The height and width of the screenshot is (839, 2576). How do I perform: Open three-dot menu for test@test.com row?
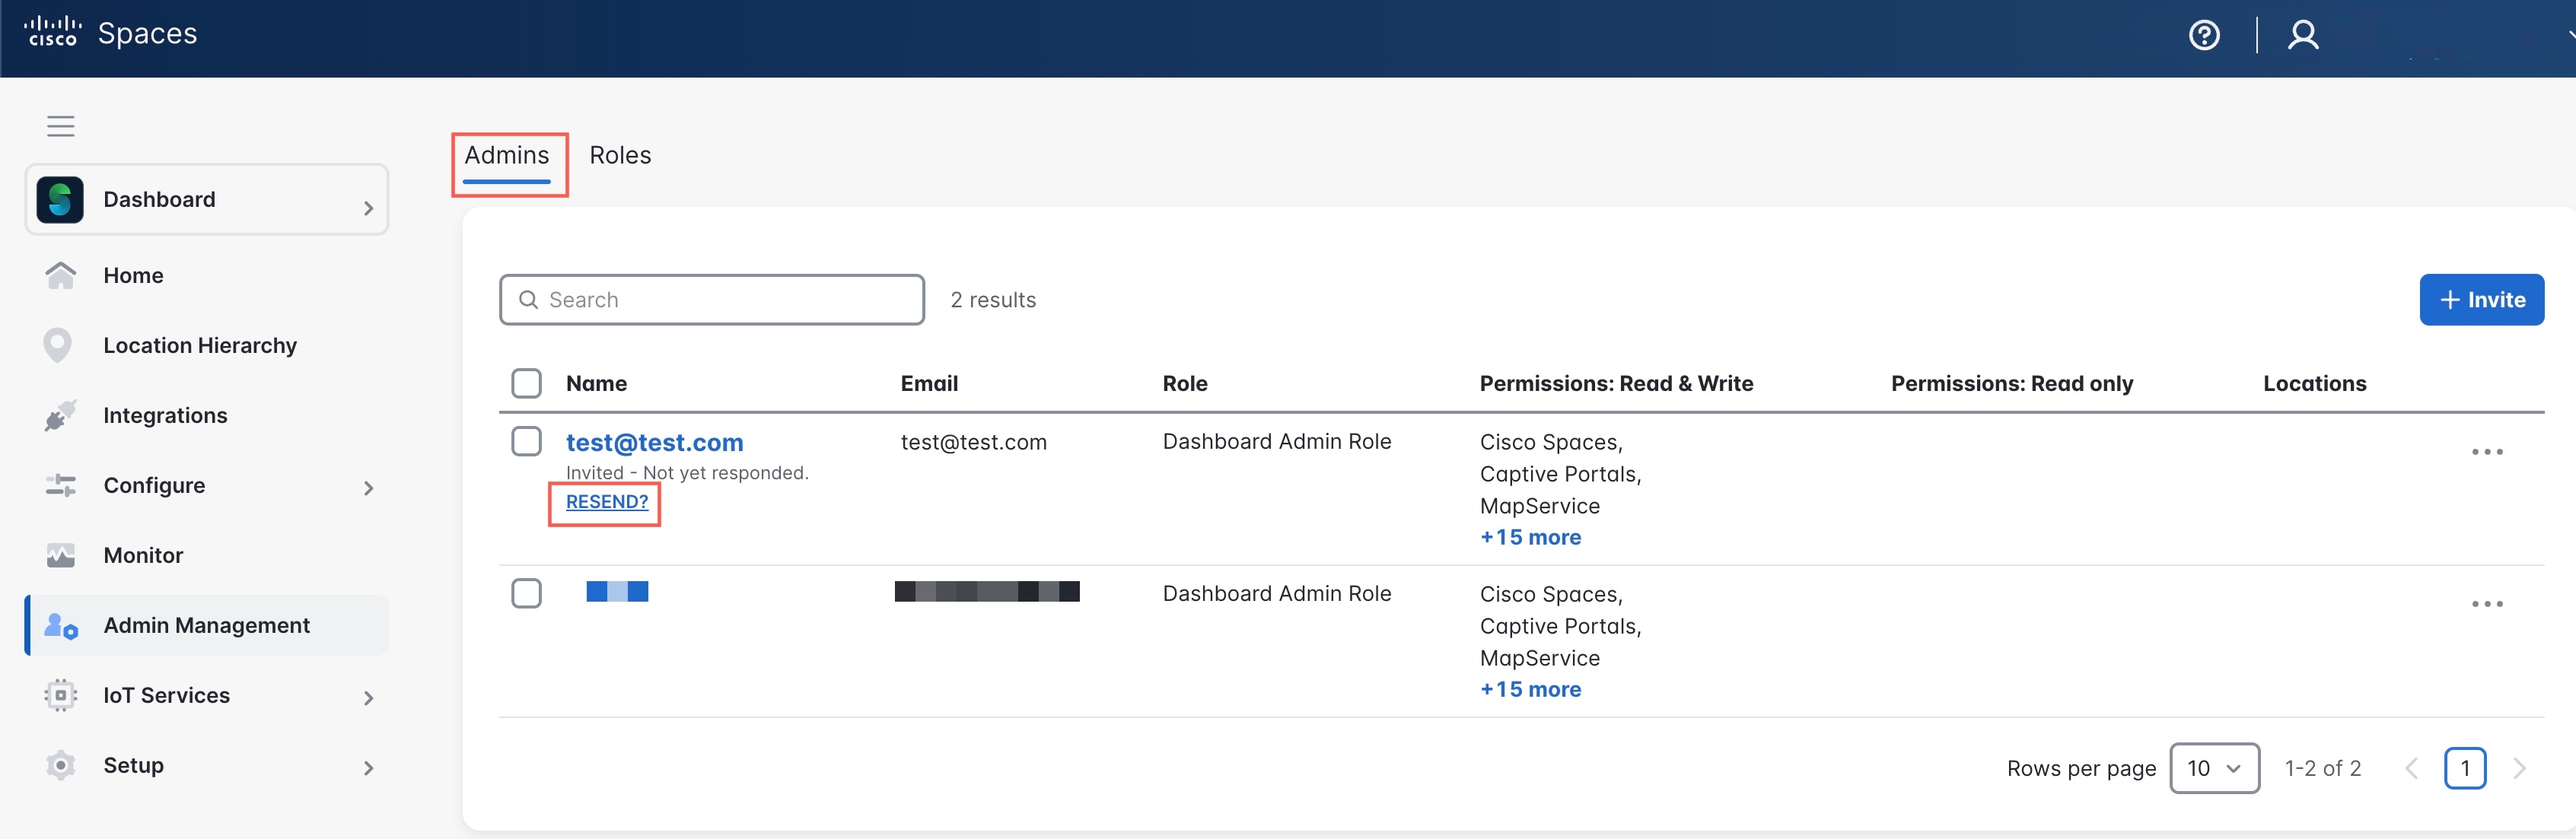click(2486, 452)
